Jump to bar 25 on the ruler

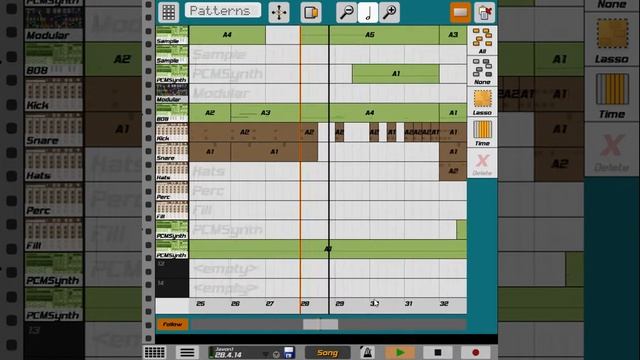tap(200, 304)
